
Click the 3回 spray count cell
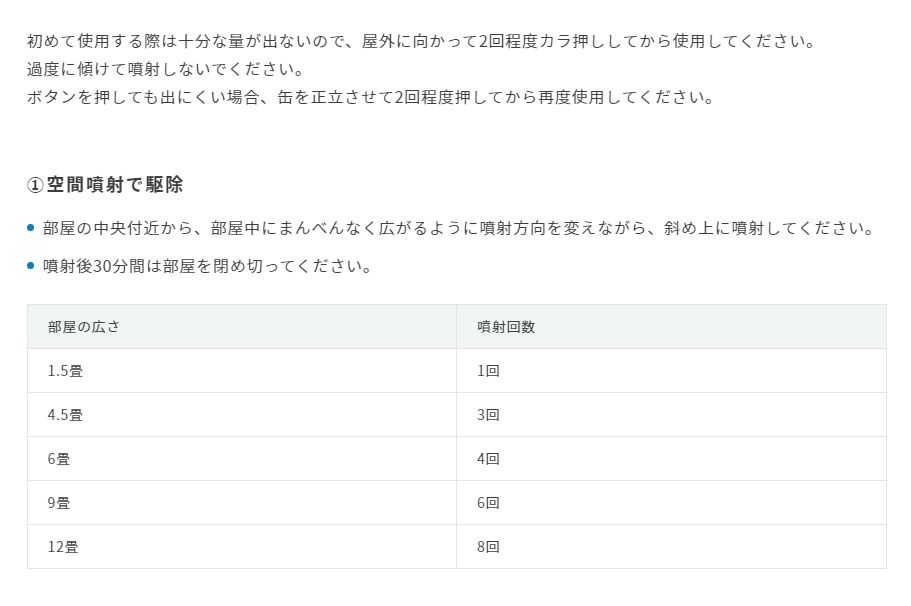point(672,415)
